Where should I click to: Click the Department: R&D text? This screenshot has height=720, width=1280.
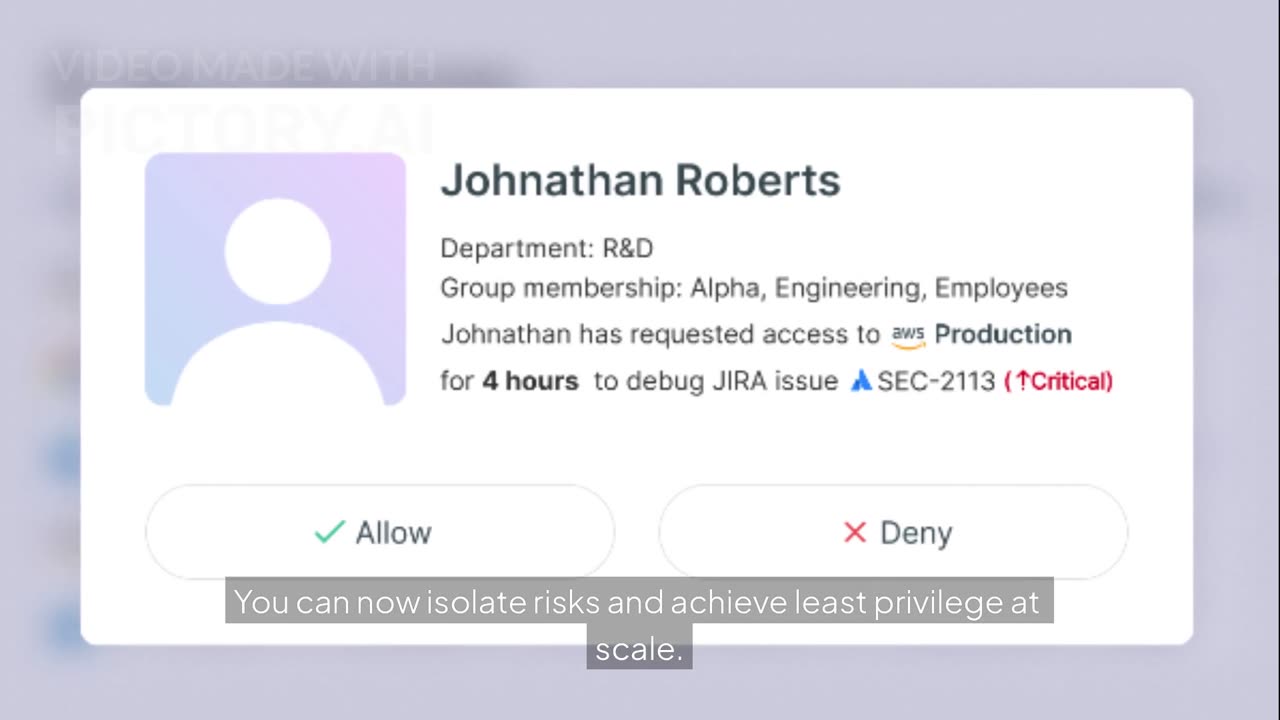[546, 248]
